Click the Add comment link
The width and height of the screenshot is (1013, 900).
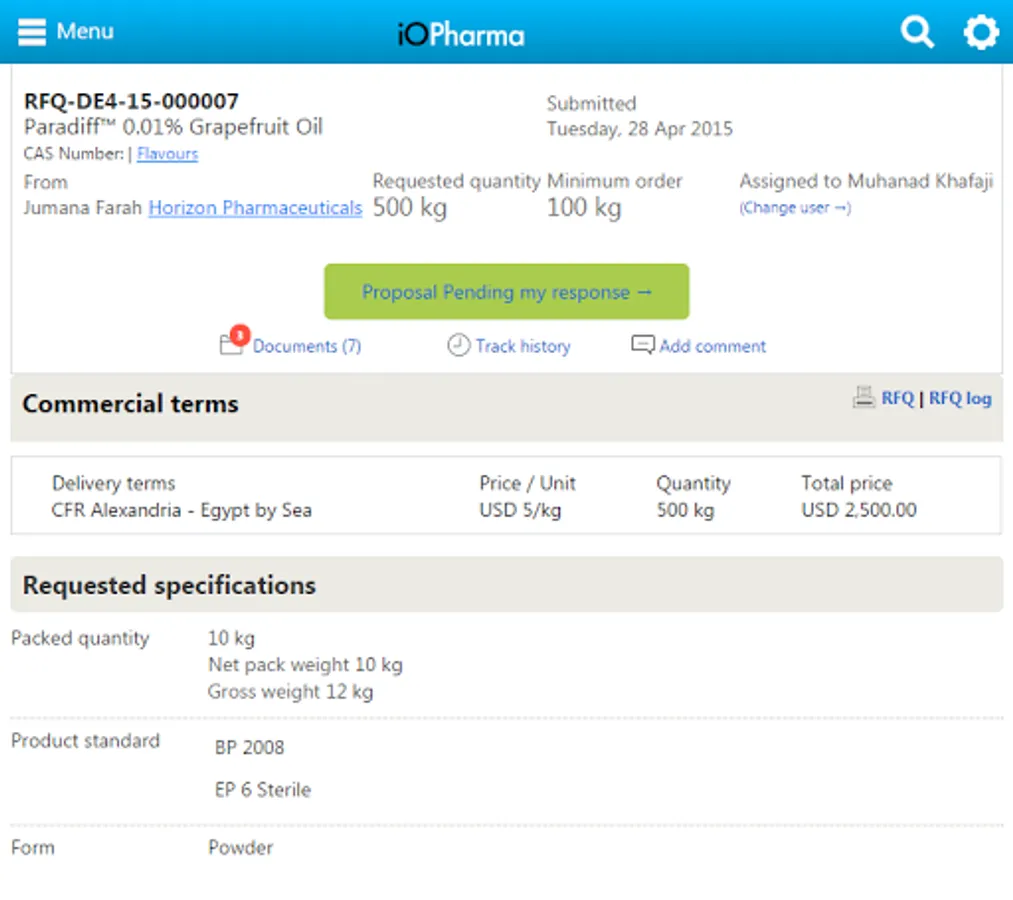click(713, 346)
